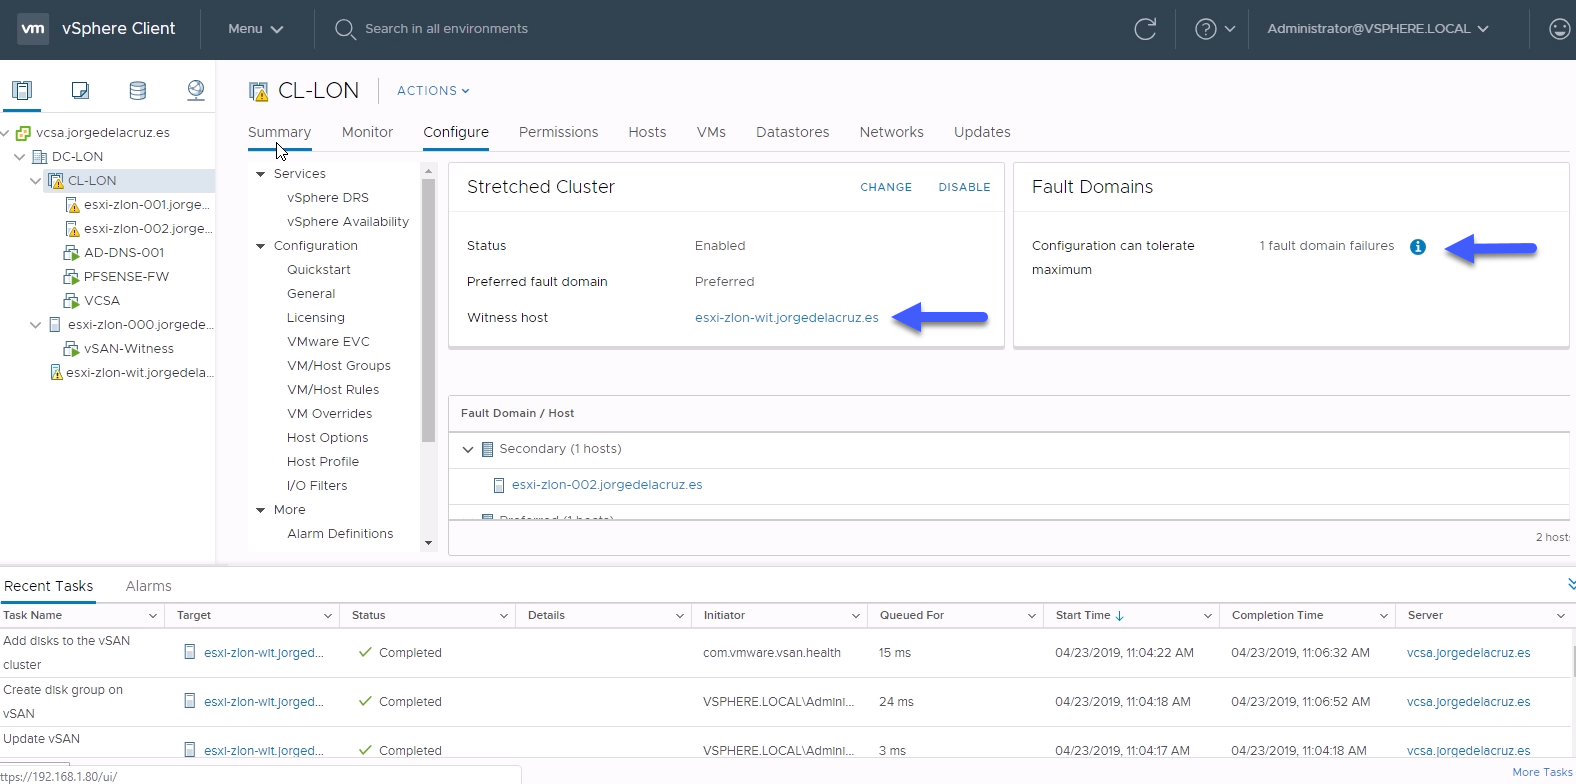
Task: Select Host Profile configuration item
Action: (x=323, y=462)
